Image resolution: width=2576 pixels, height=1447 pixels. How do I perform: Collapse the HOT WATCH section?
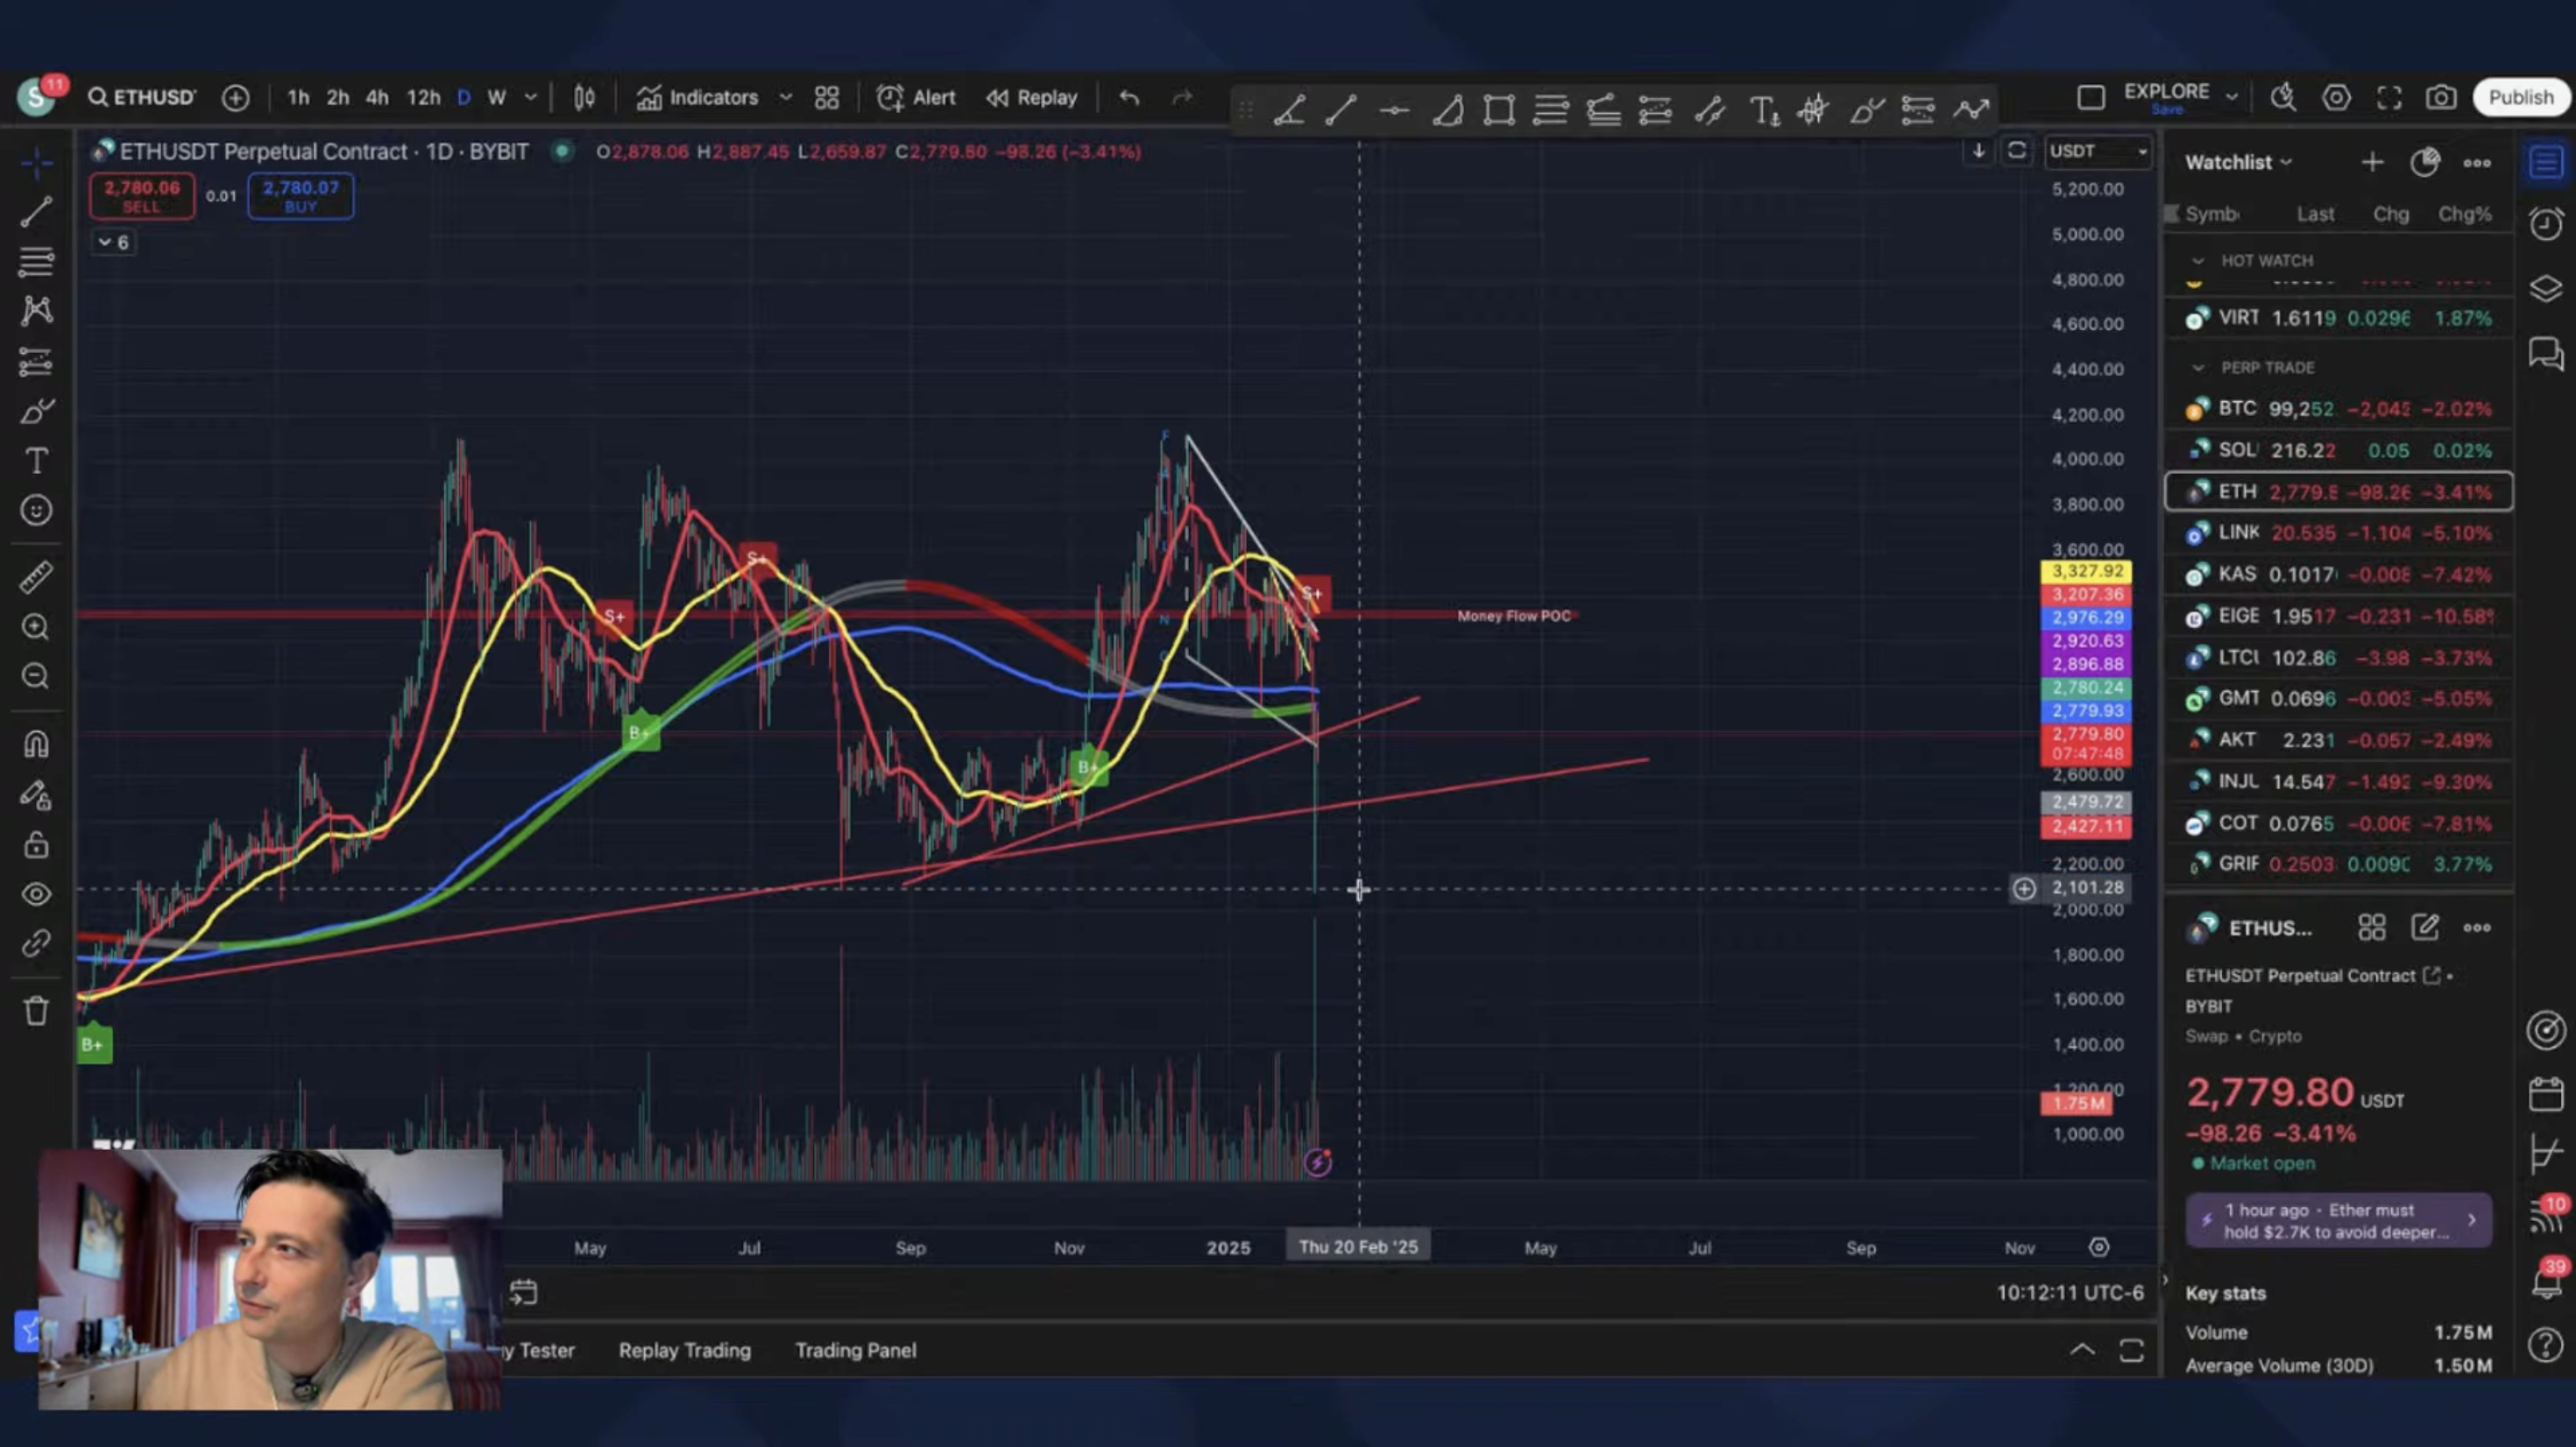click(2197, 260)
